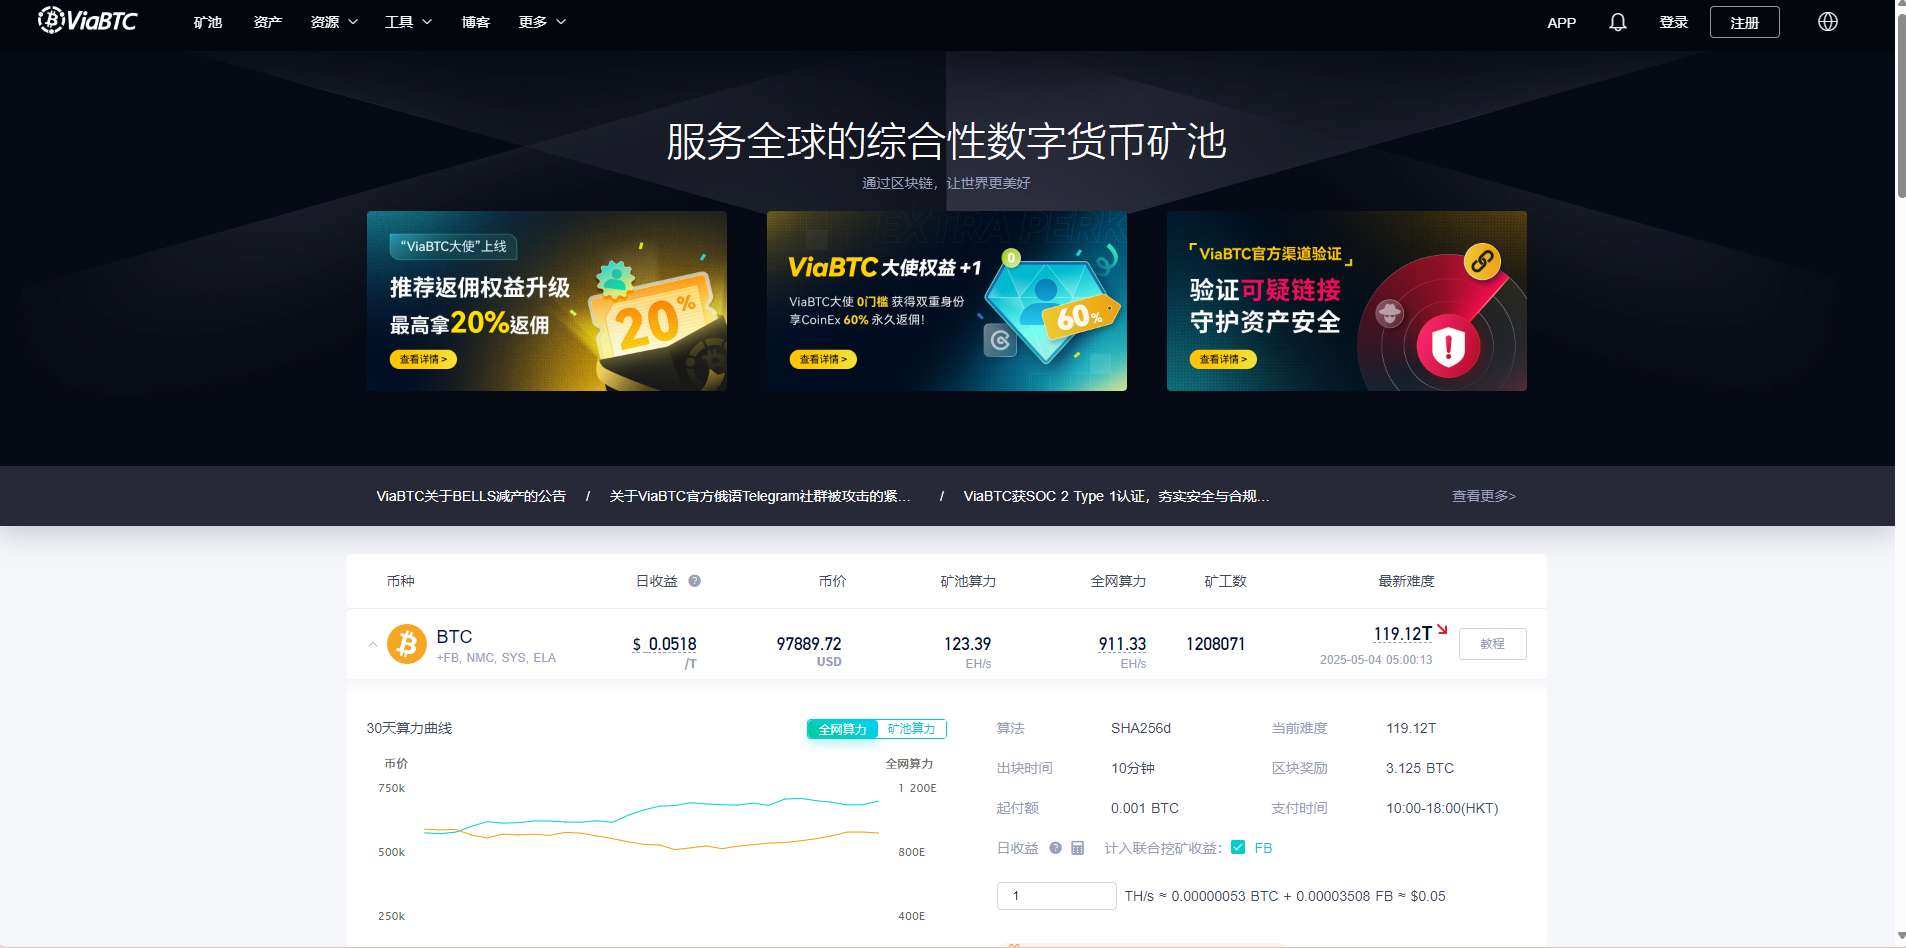Click the 注册 button
1906x948 pixels.
[x=1744, y=21]
